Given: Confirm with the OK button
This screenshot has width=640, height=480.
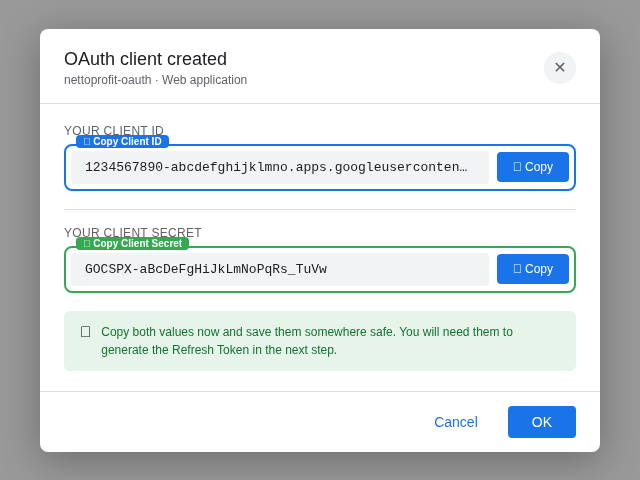Looking at the screenshot, I should 542,422.
